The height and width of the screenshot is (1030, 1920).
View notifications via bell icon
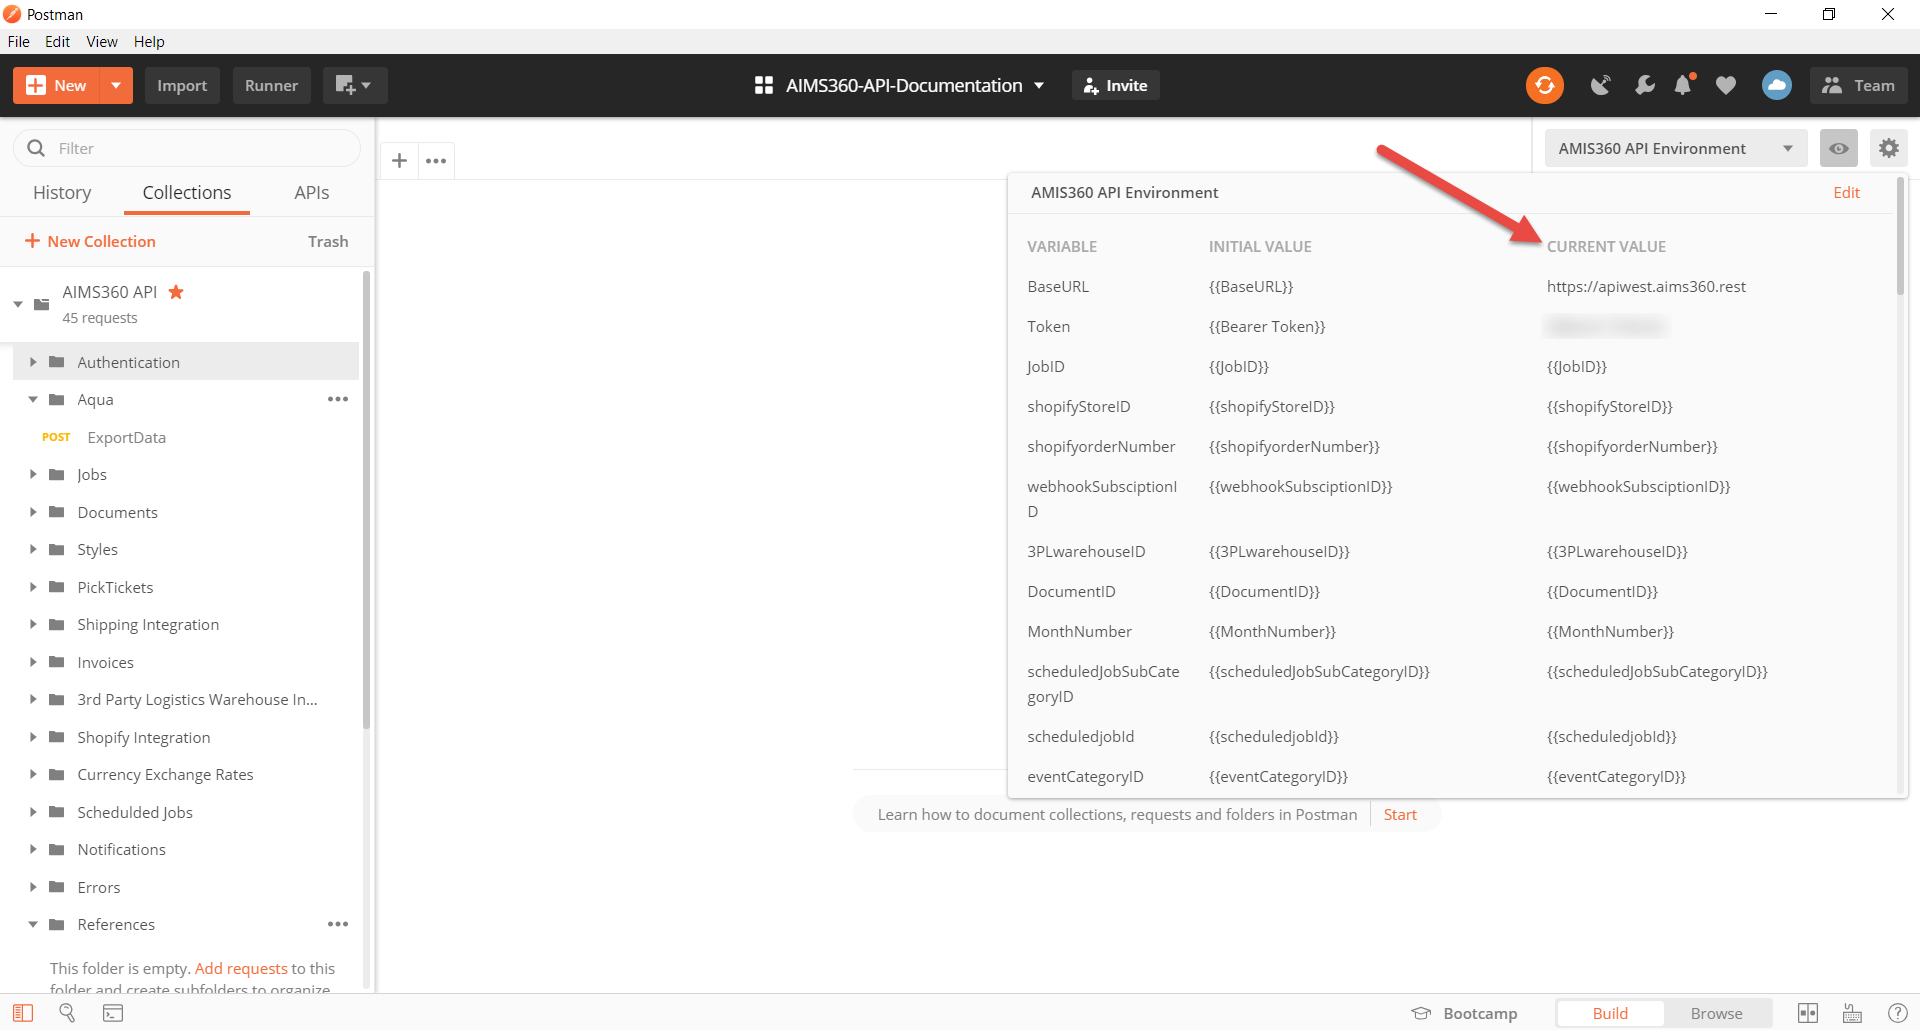[x=1684, y=85]
